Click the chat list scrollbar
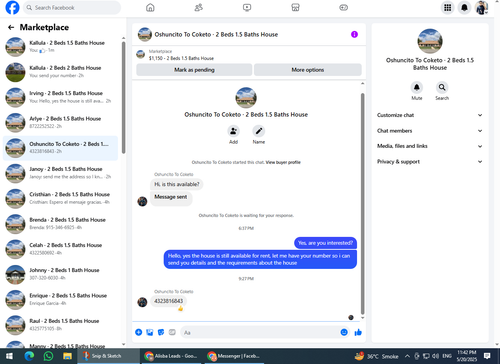 (124, 97)
